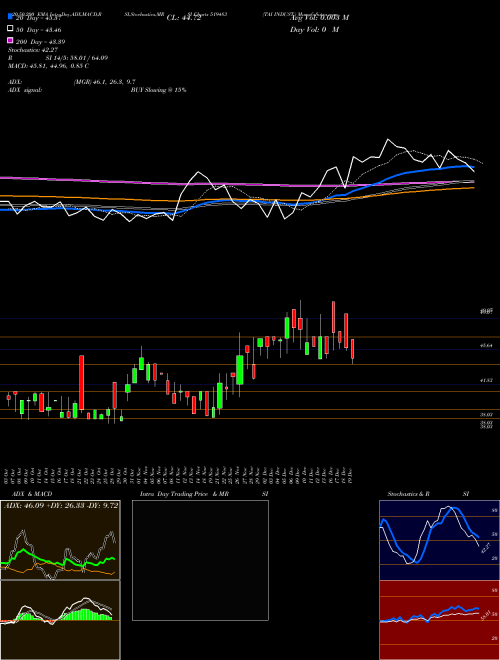
Task: Click the 'BUY Slowing @ 15%' signal text
Action: [x=158, y=90]
